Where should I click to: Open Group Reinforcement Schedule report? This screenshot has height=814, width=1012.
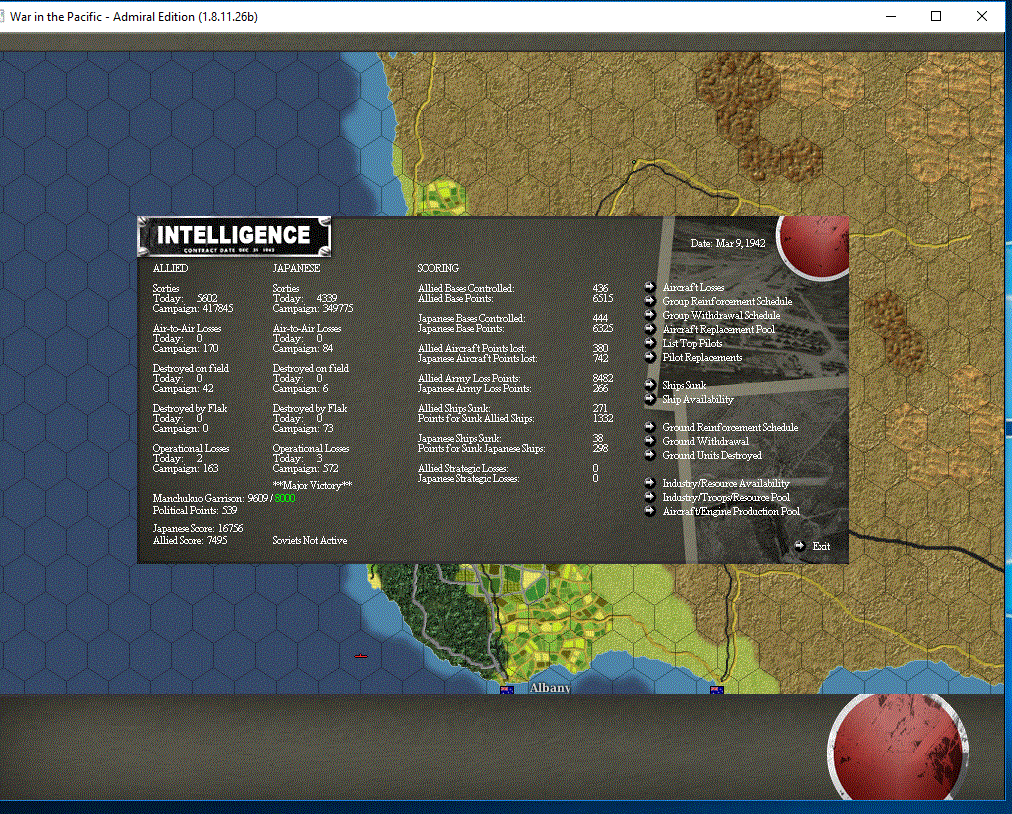click(x=727, y=301)
